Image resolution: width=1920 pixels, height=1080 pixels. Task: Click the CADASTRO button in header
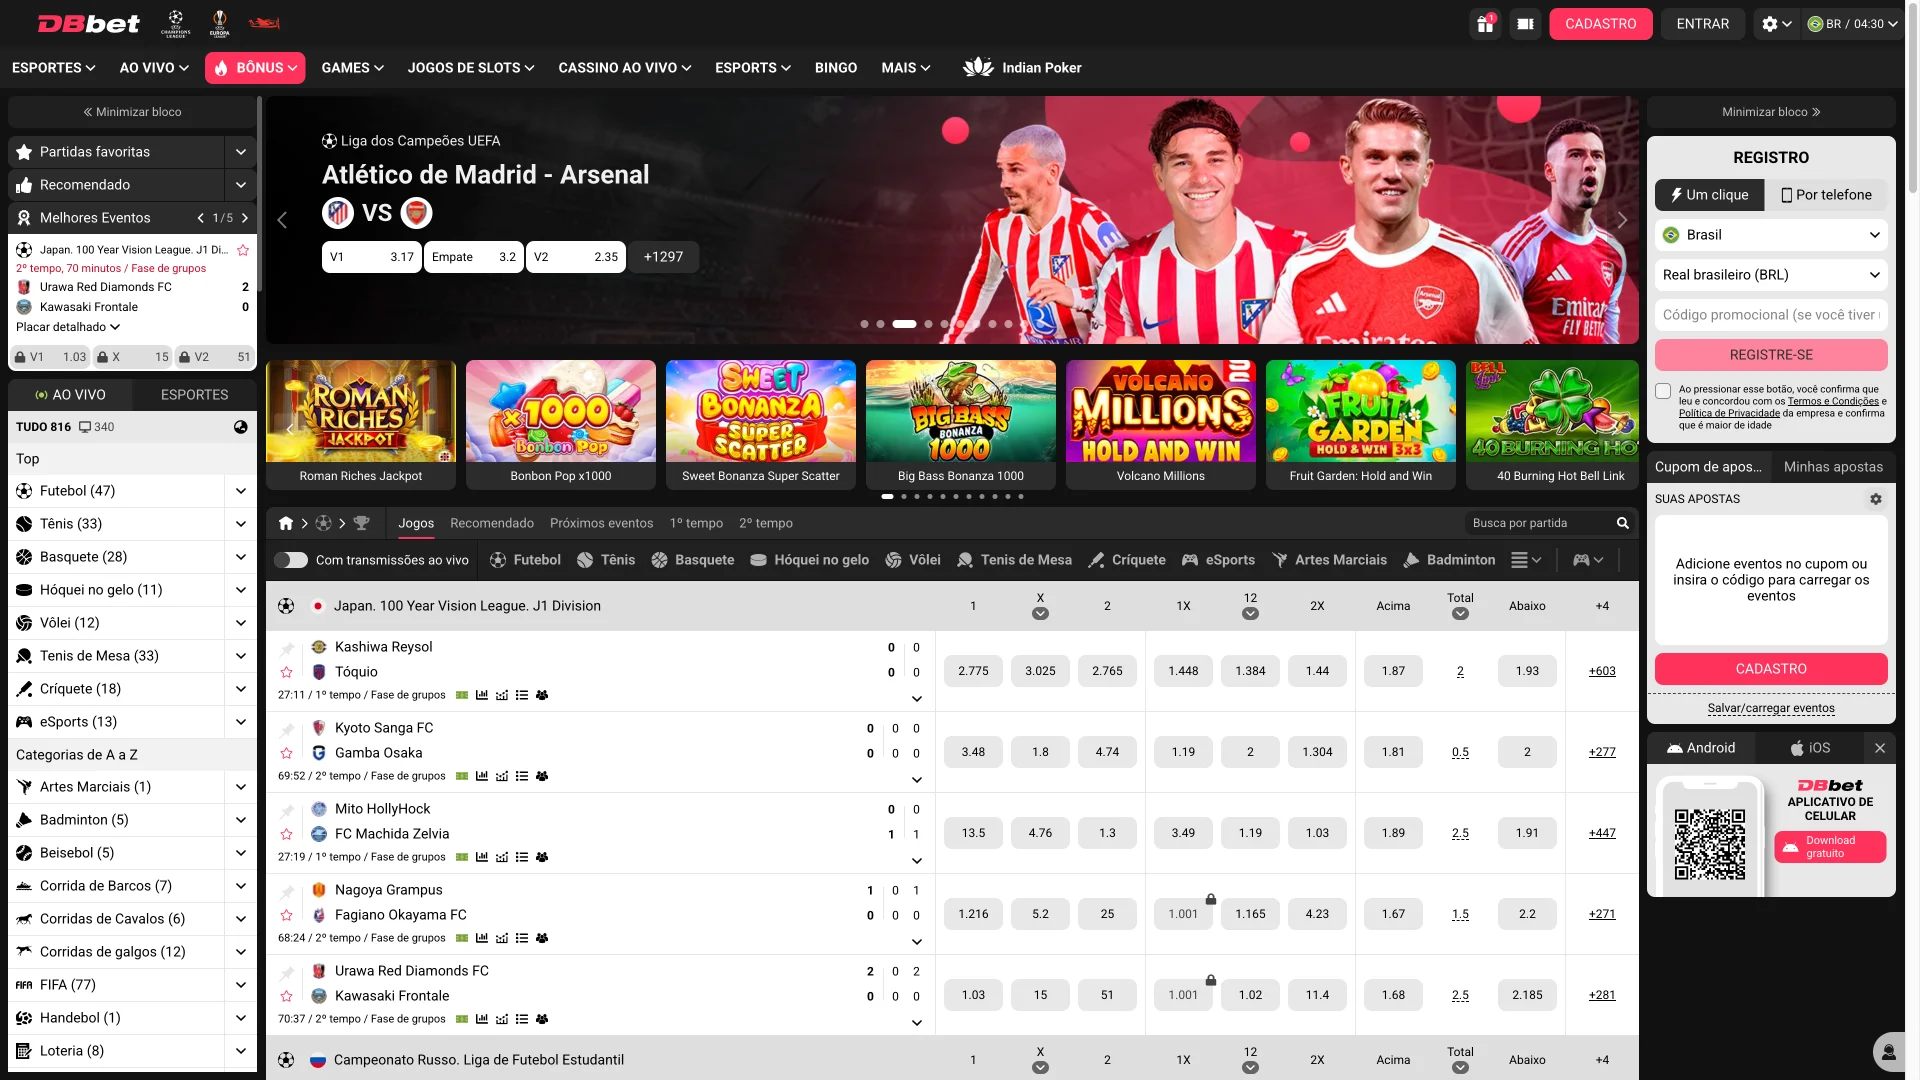point(1600,24)
